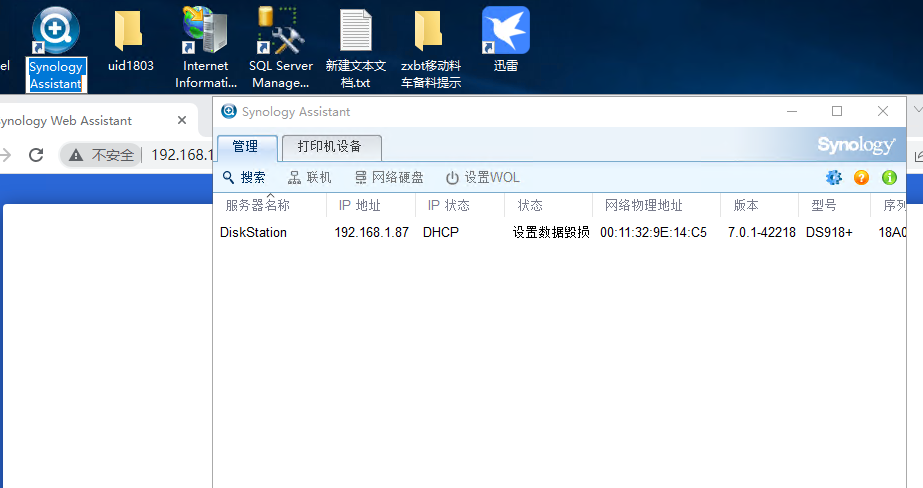
Task: Select the DiskStation server row
Action: [x=254, y=232]
